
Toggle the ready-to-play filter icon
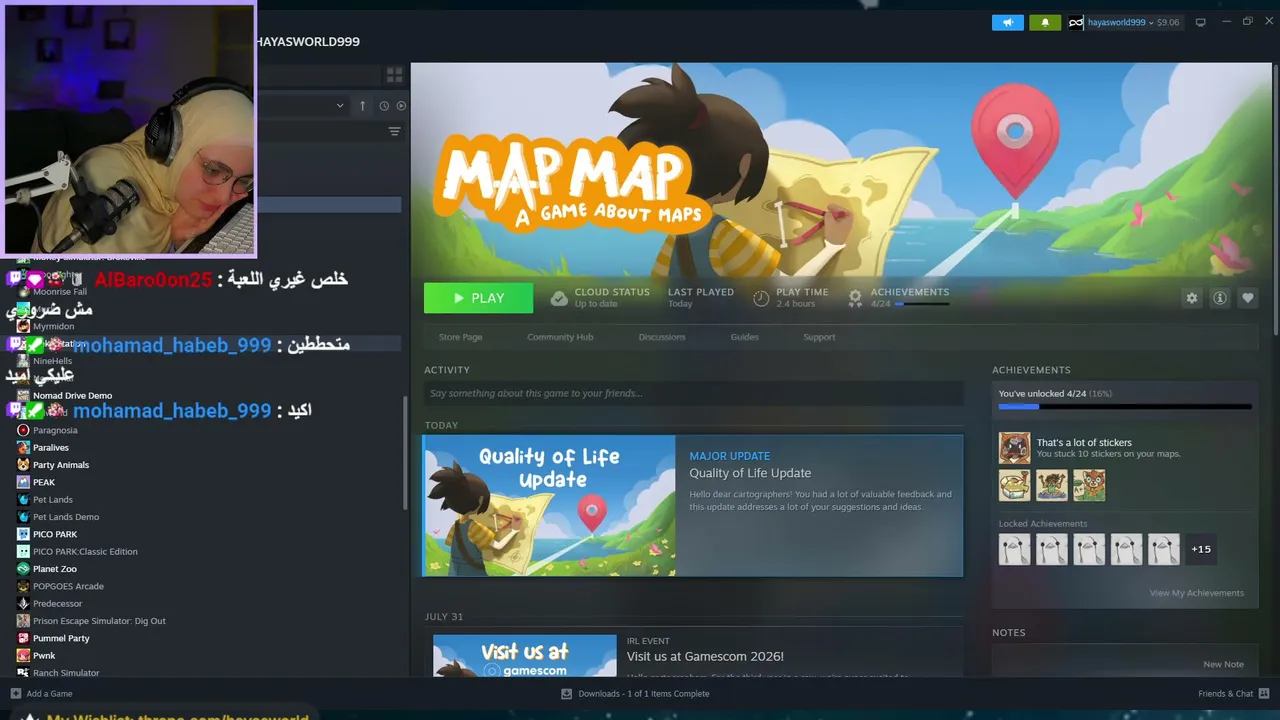coord(401,105)
